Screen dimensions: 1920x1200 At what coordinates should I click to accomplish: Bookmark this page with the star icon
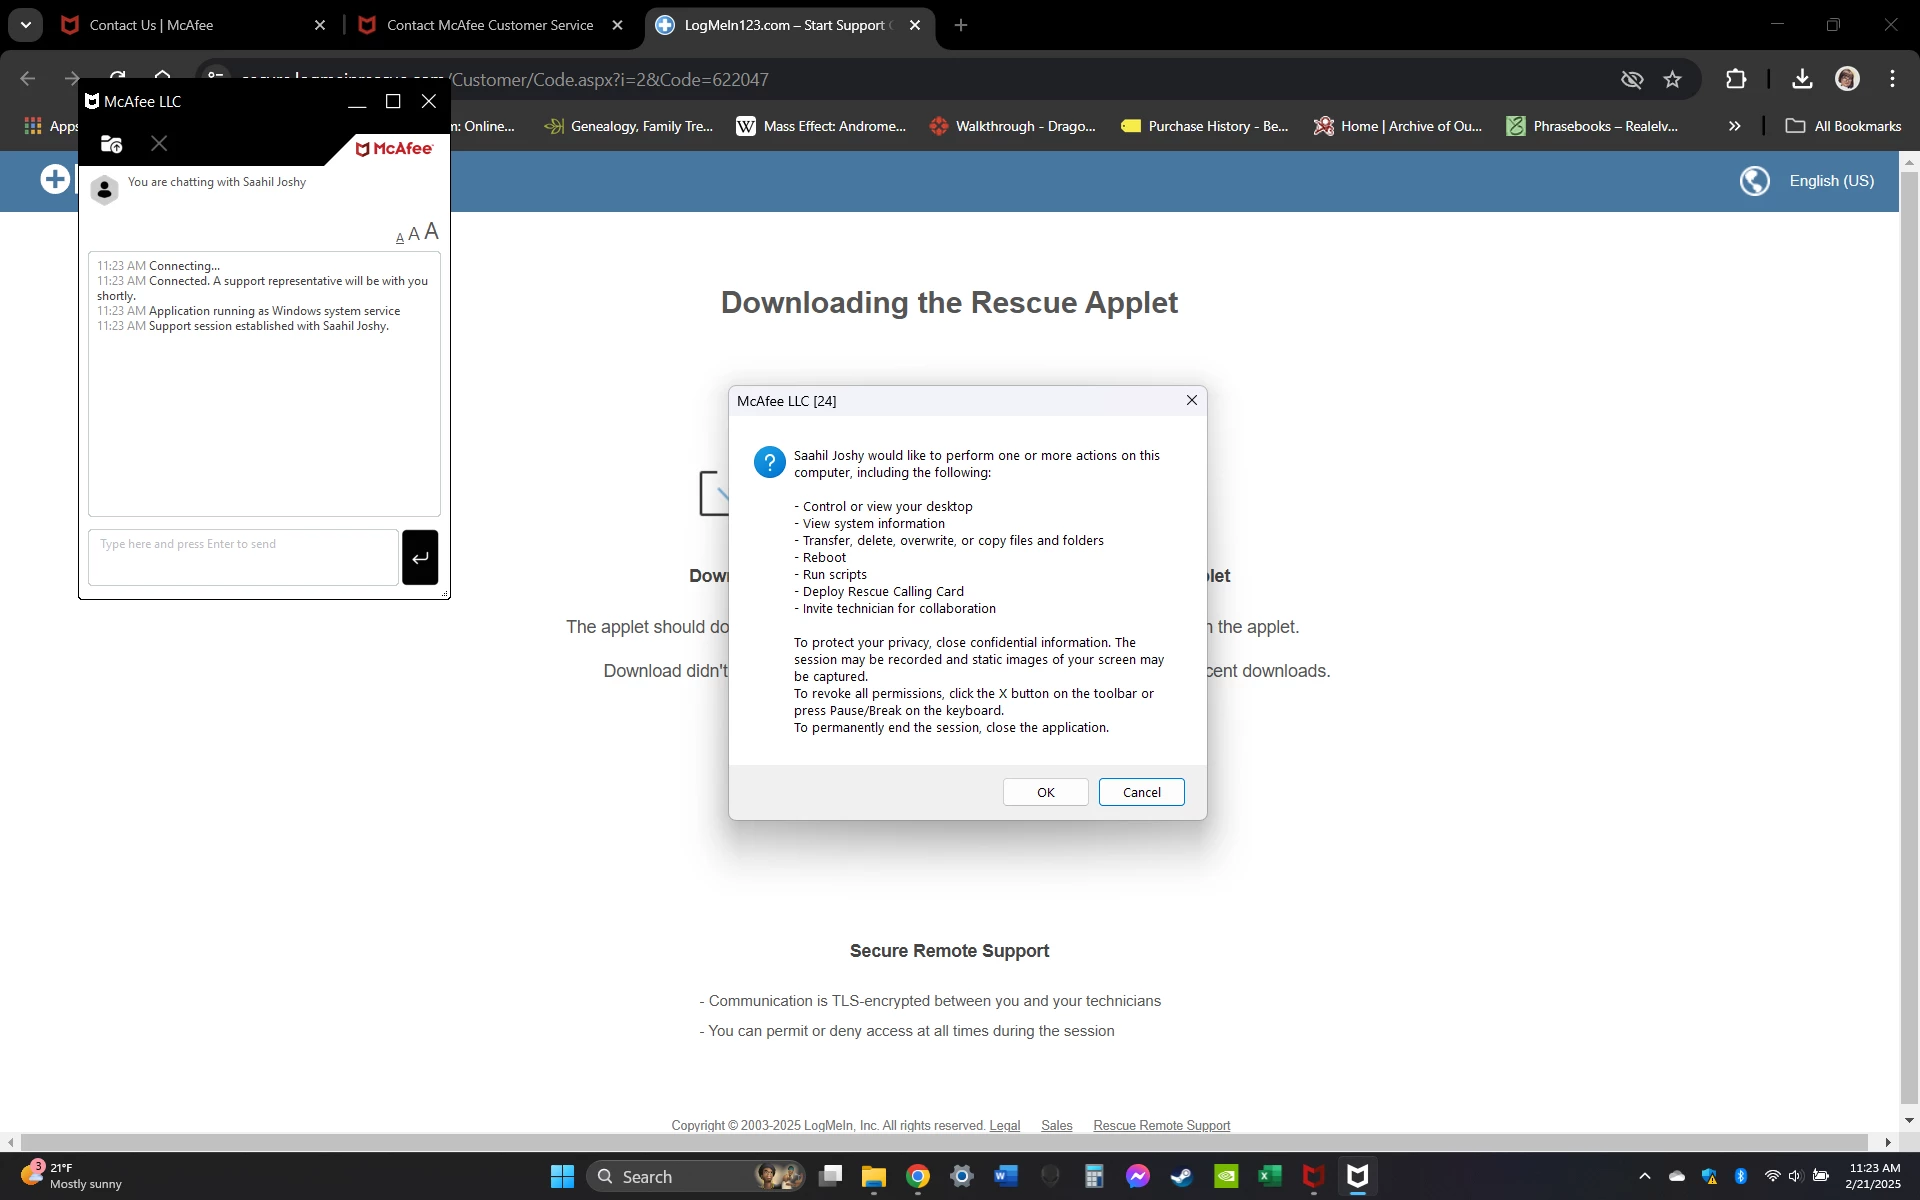click(x=1673, y=80)
